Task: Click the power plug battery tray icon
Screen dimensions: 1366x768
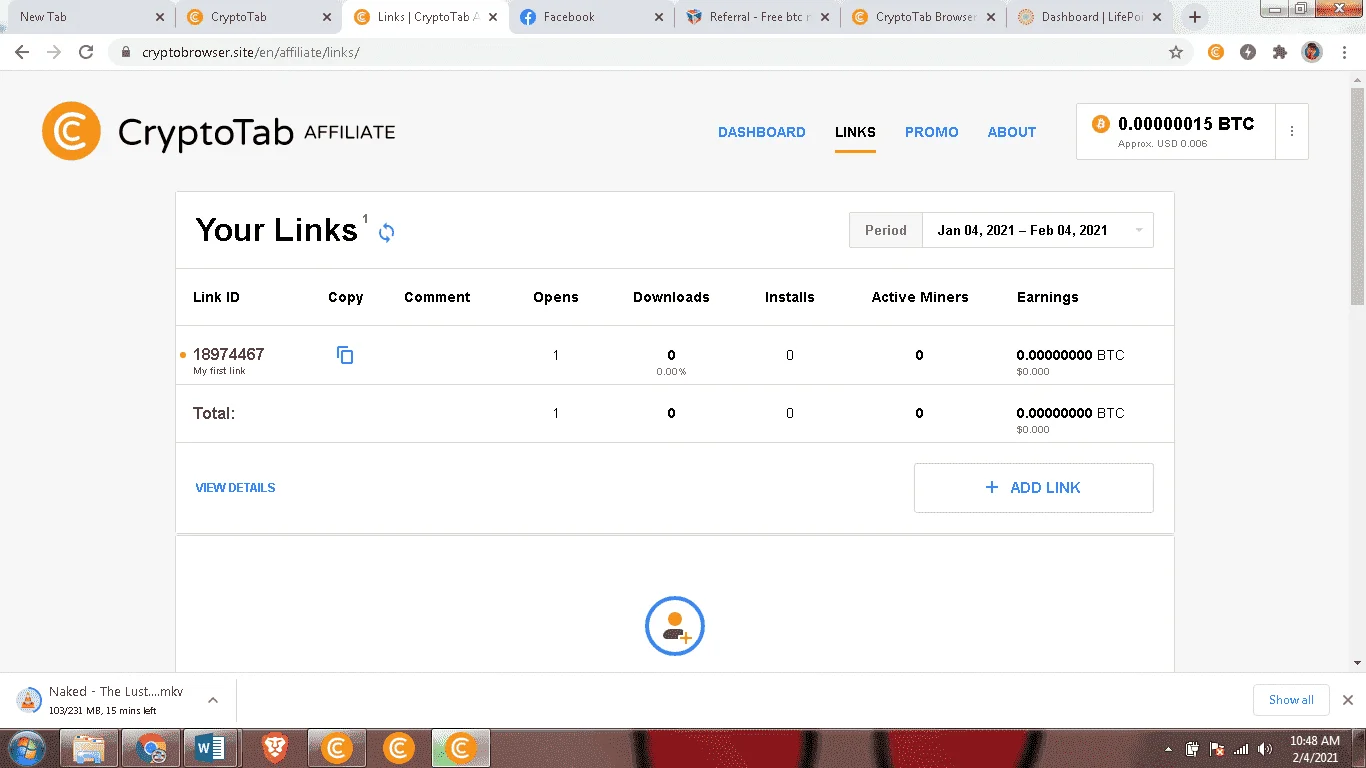Action: [1193, 748]
